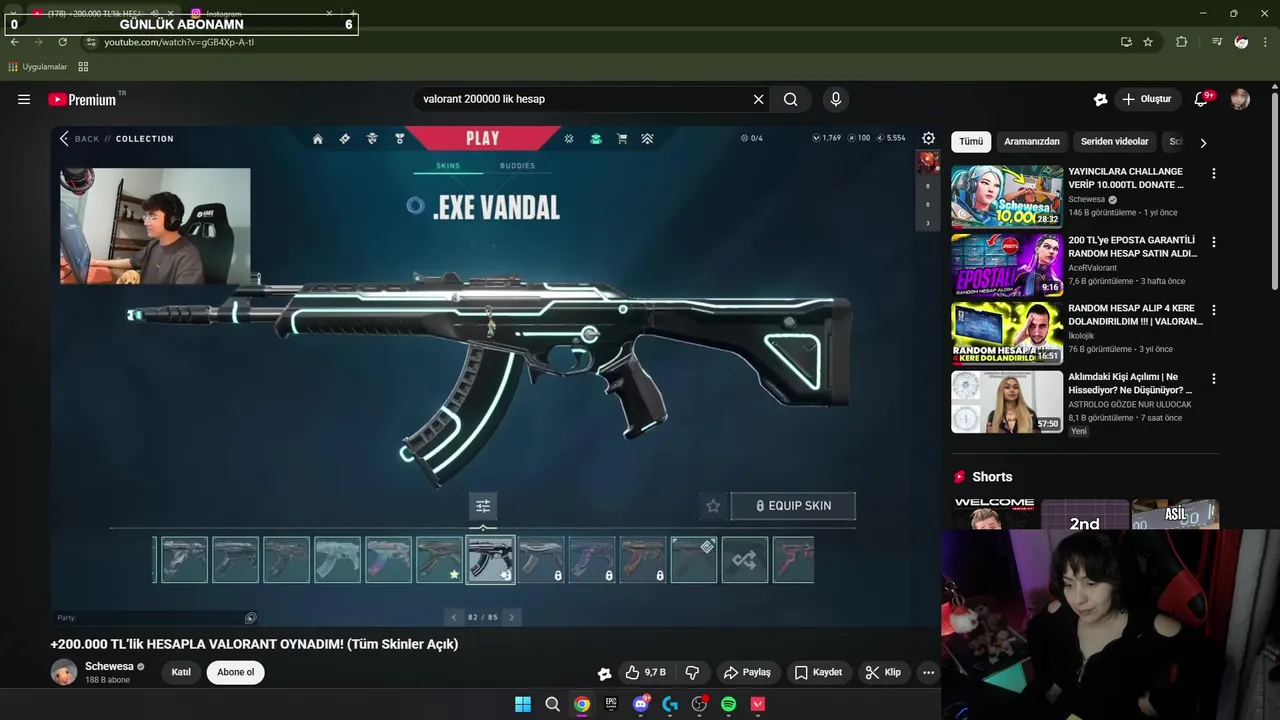Go to previous skin page arrow
Image resolution: width=1280 pixels, height=720 pixels.
(x=454, y=617)
